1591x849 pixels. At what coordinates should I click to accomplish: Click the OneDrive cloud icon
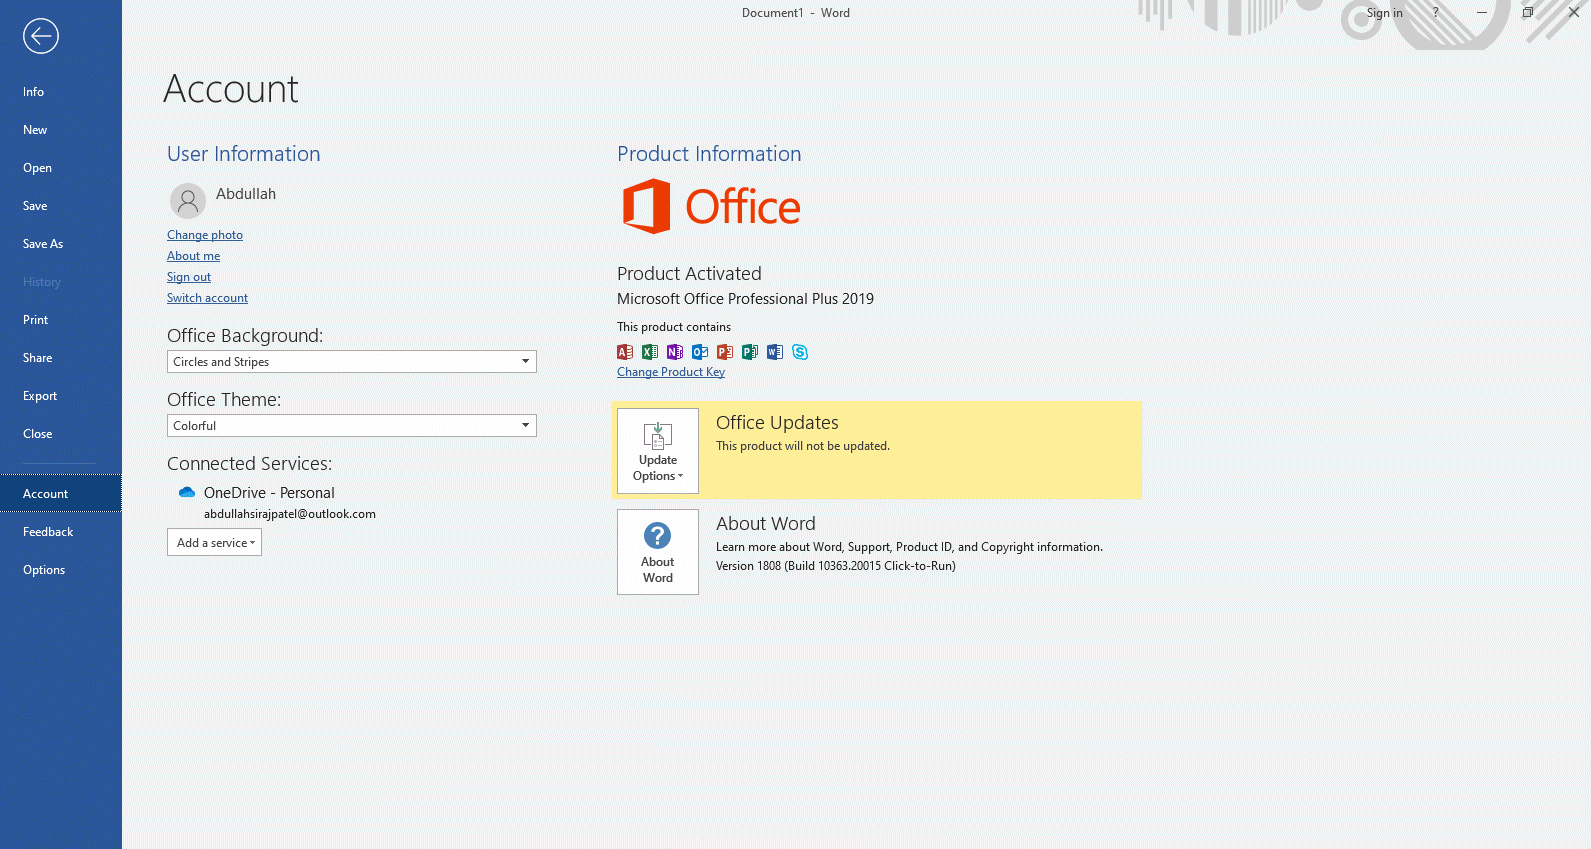click(187, 492)
